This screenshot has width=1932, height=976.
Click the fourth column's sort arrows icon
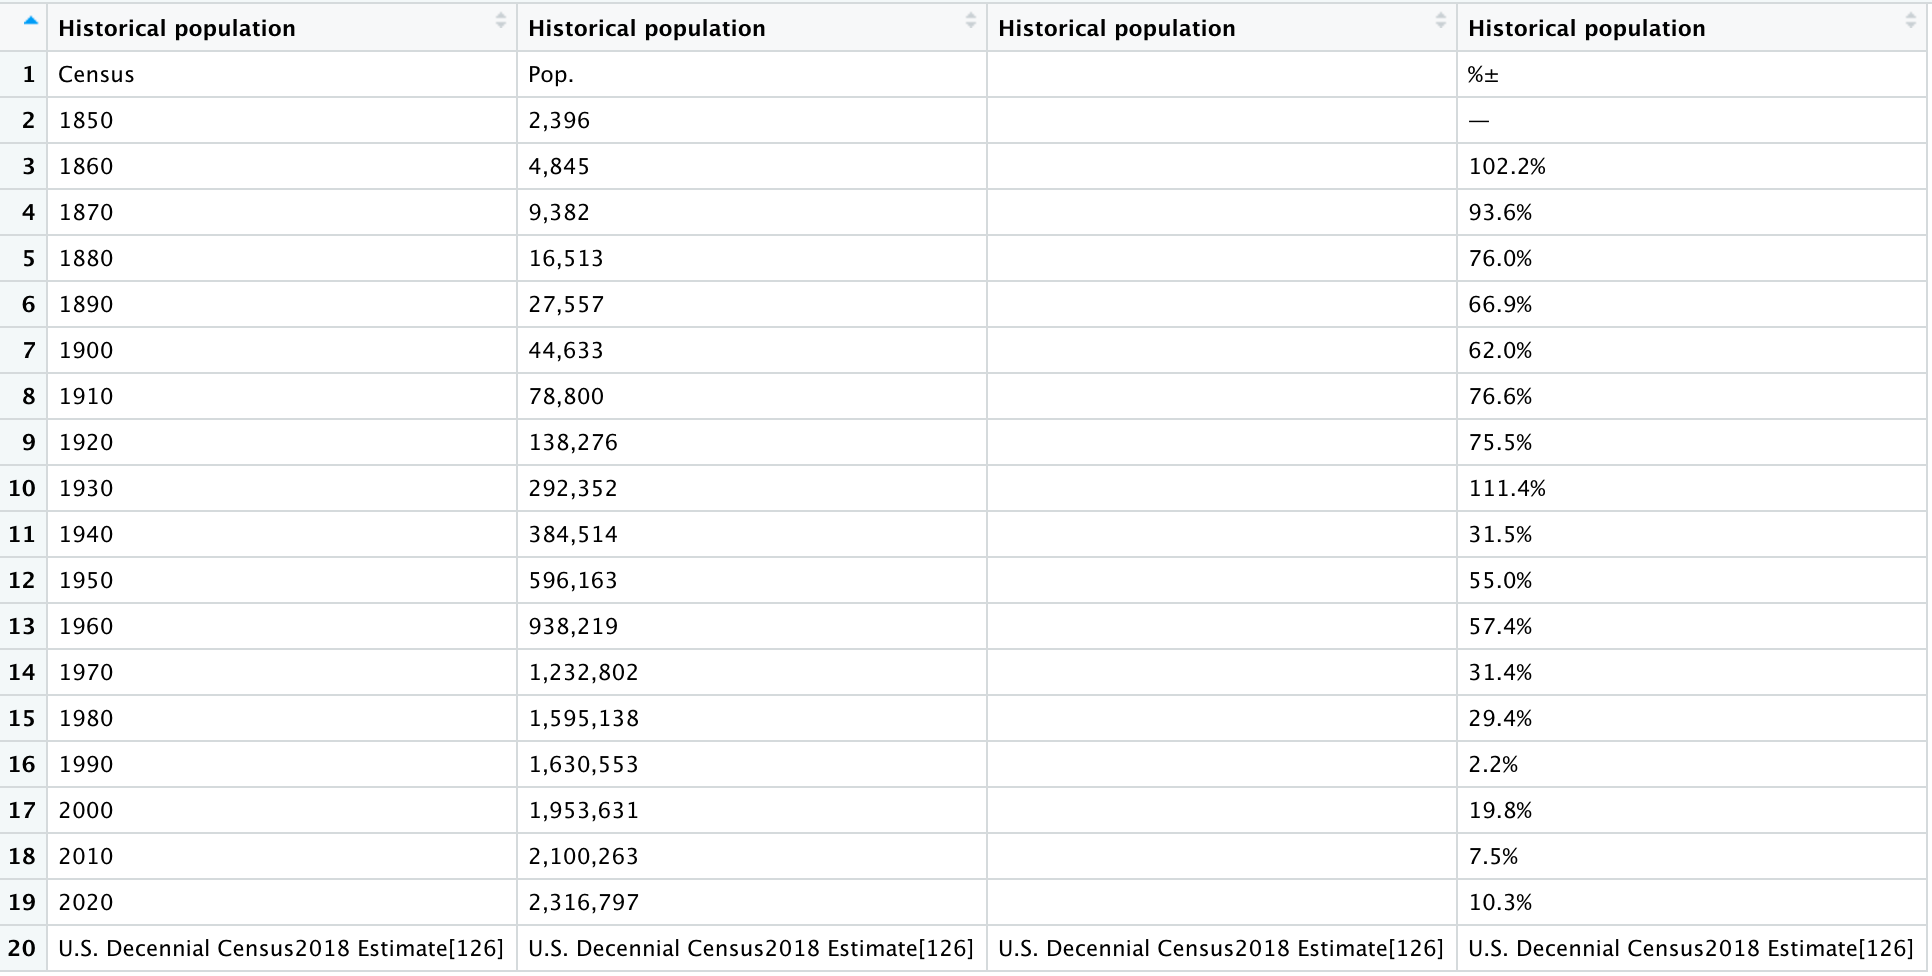pyautogui.click(x=1910, y=20)
